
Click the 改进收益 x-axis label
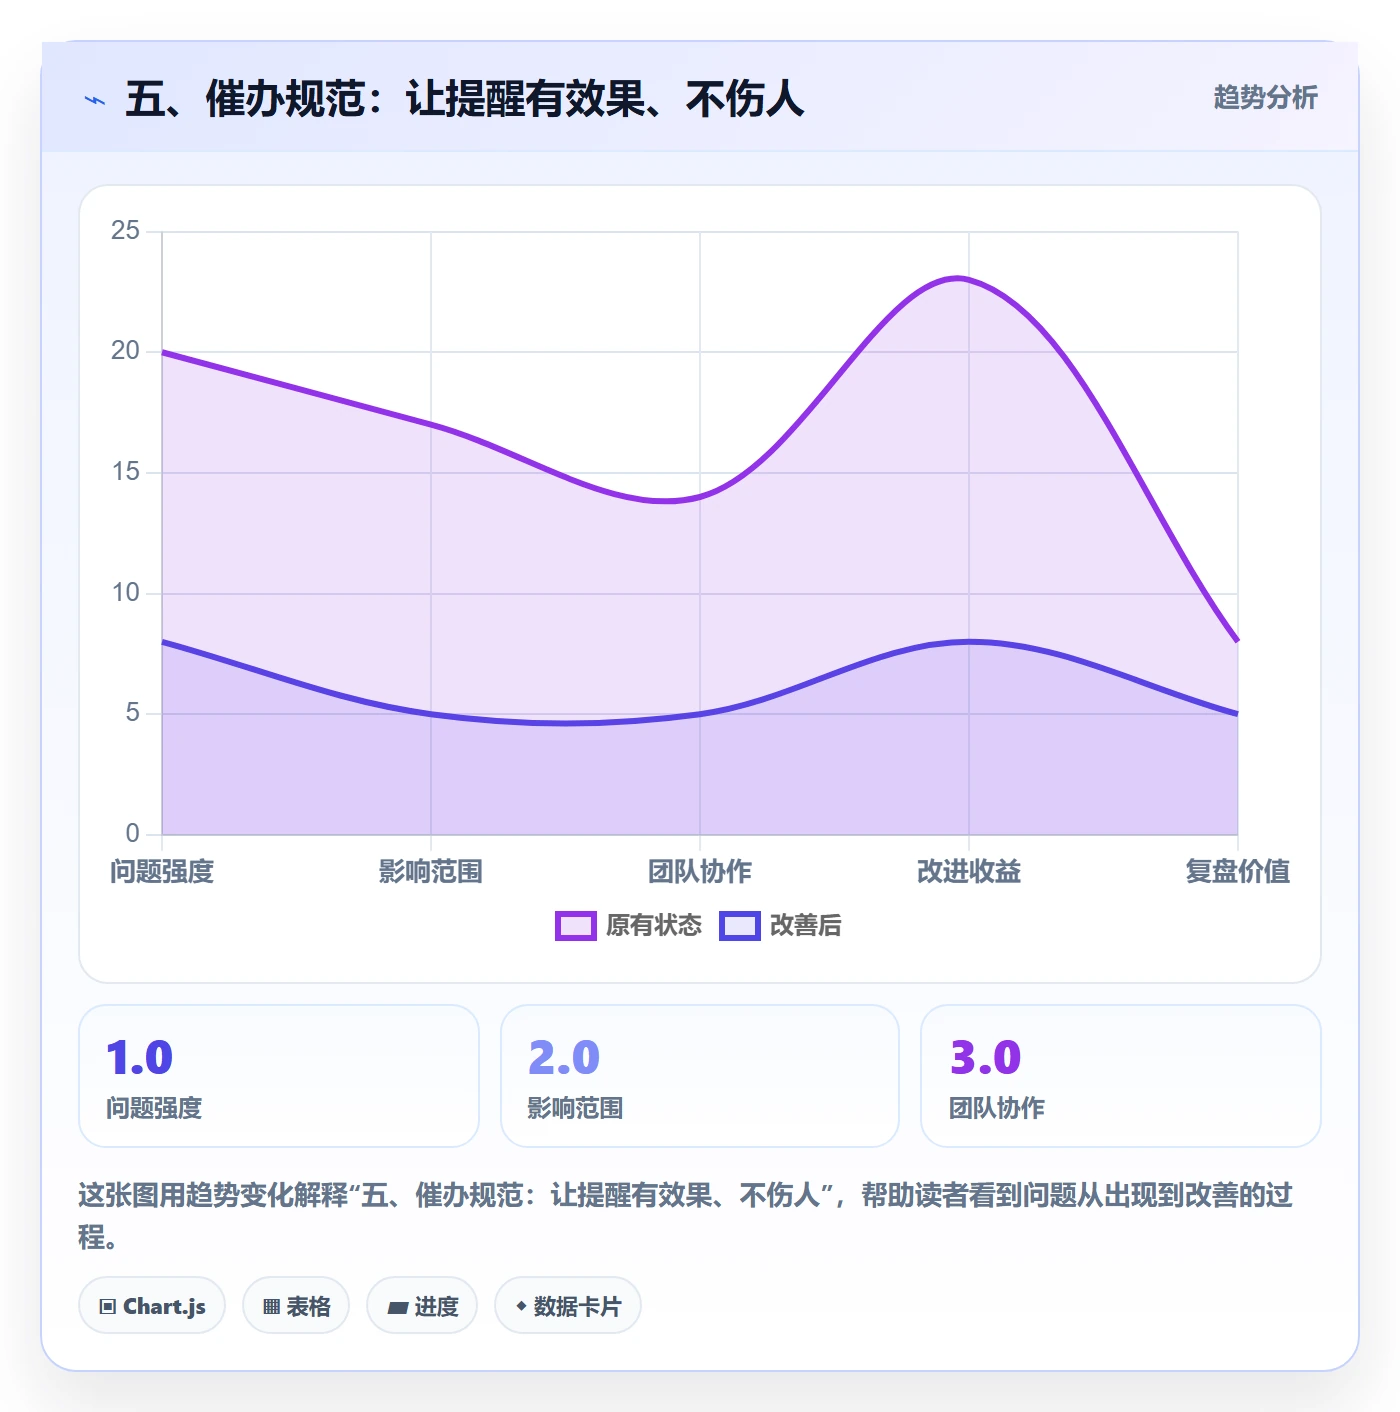969,872
